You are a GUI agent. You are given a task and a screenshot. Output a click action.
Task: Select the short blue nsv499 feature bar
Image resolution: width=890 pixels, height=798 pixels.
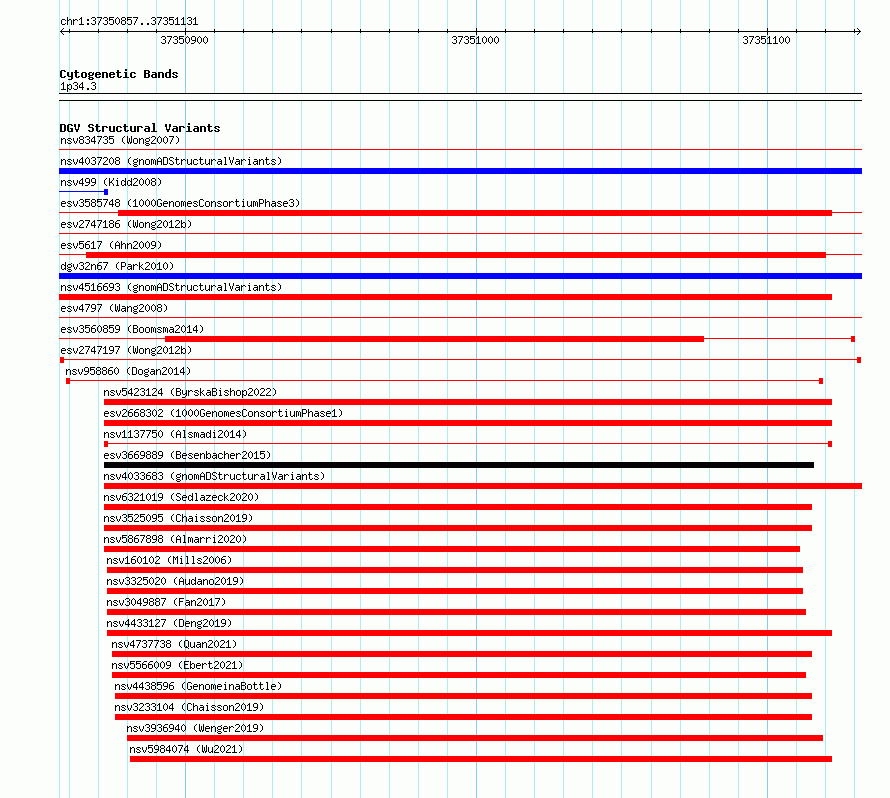tap(84, 192)
